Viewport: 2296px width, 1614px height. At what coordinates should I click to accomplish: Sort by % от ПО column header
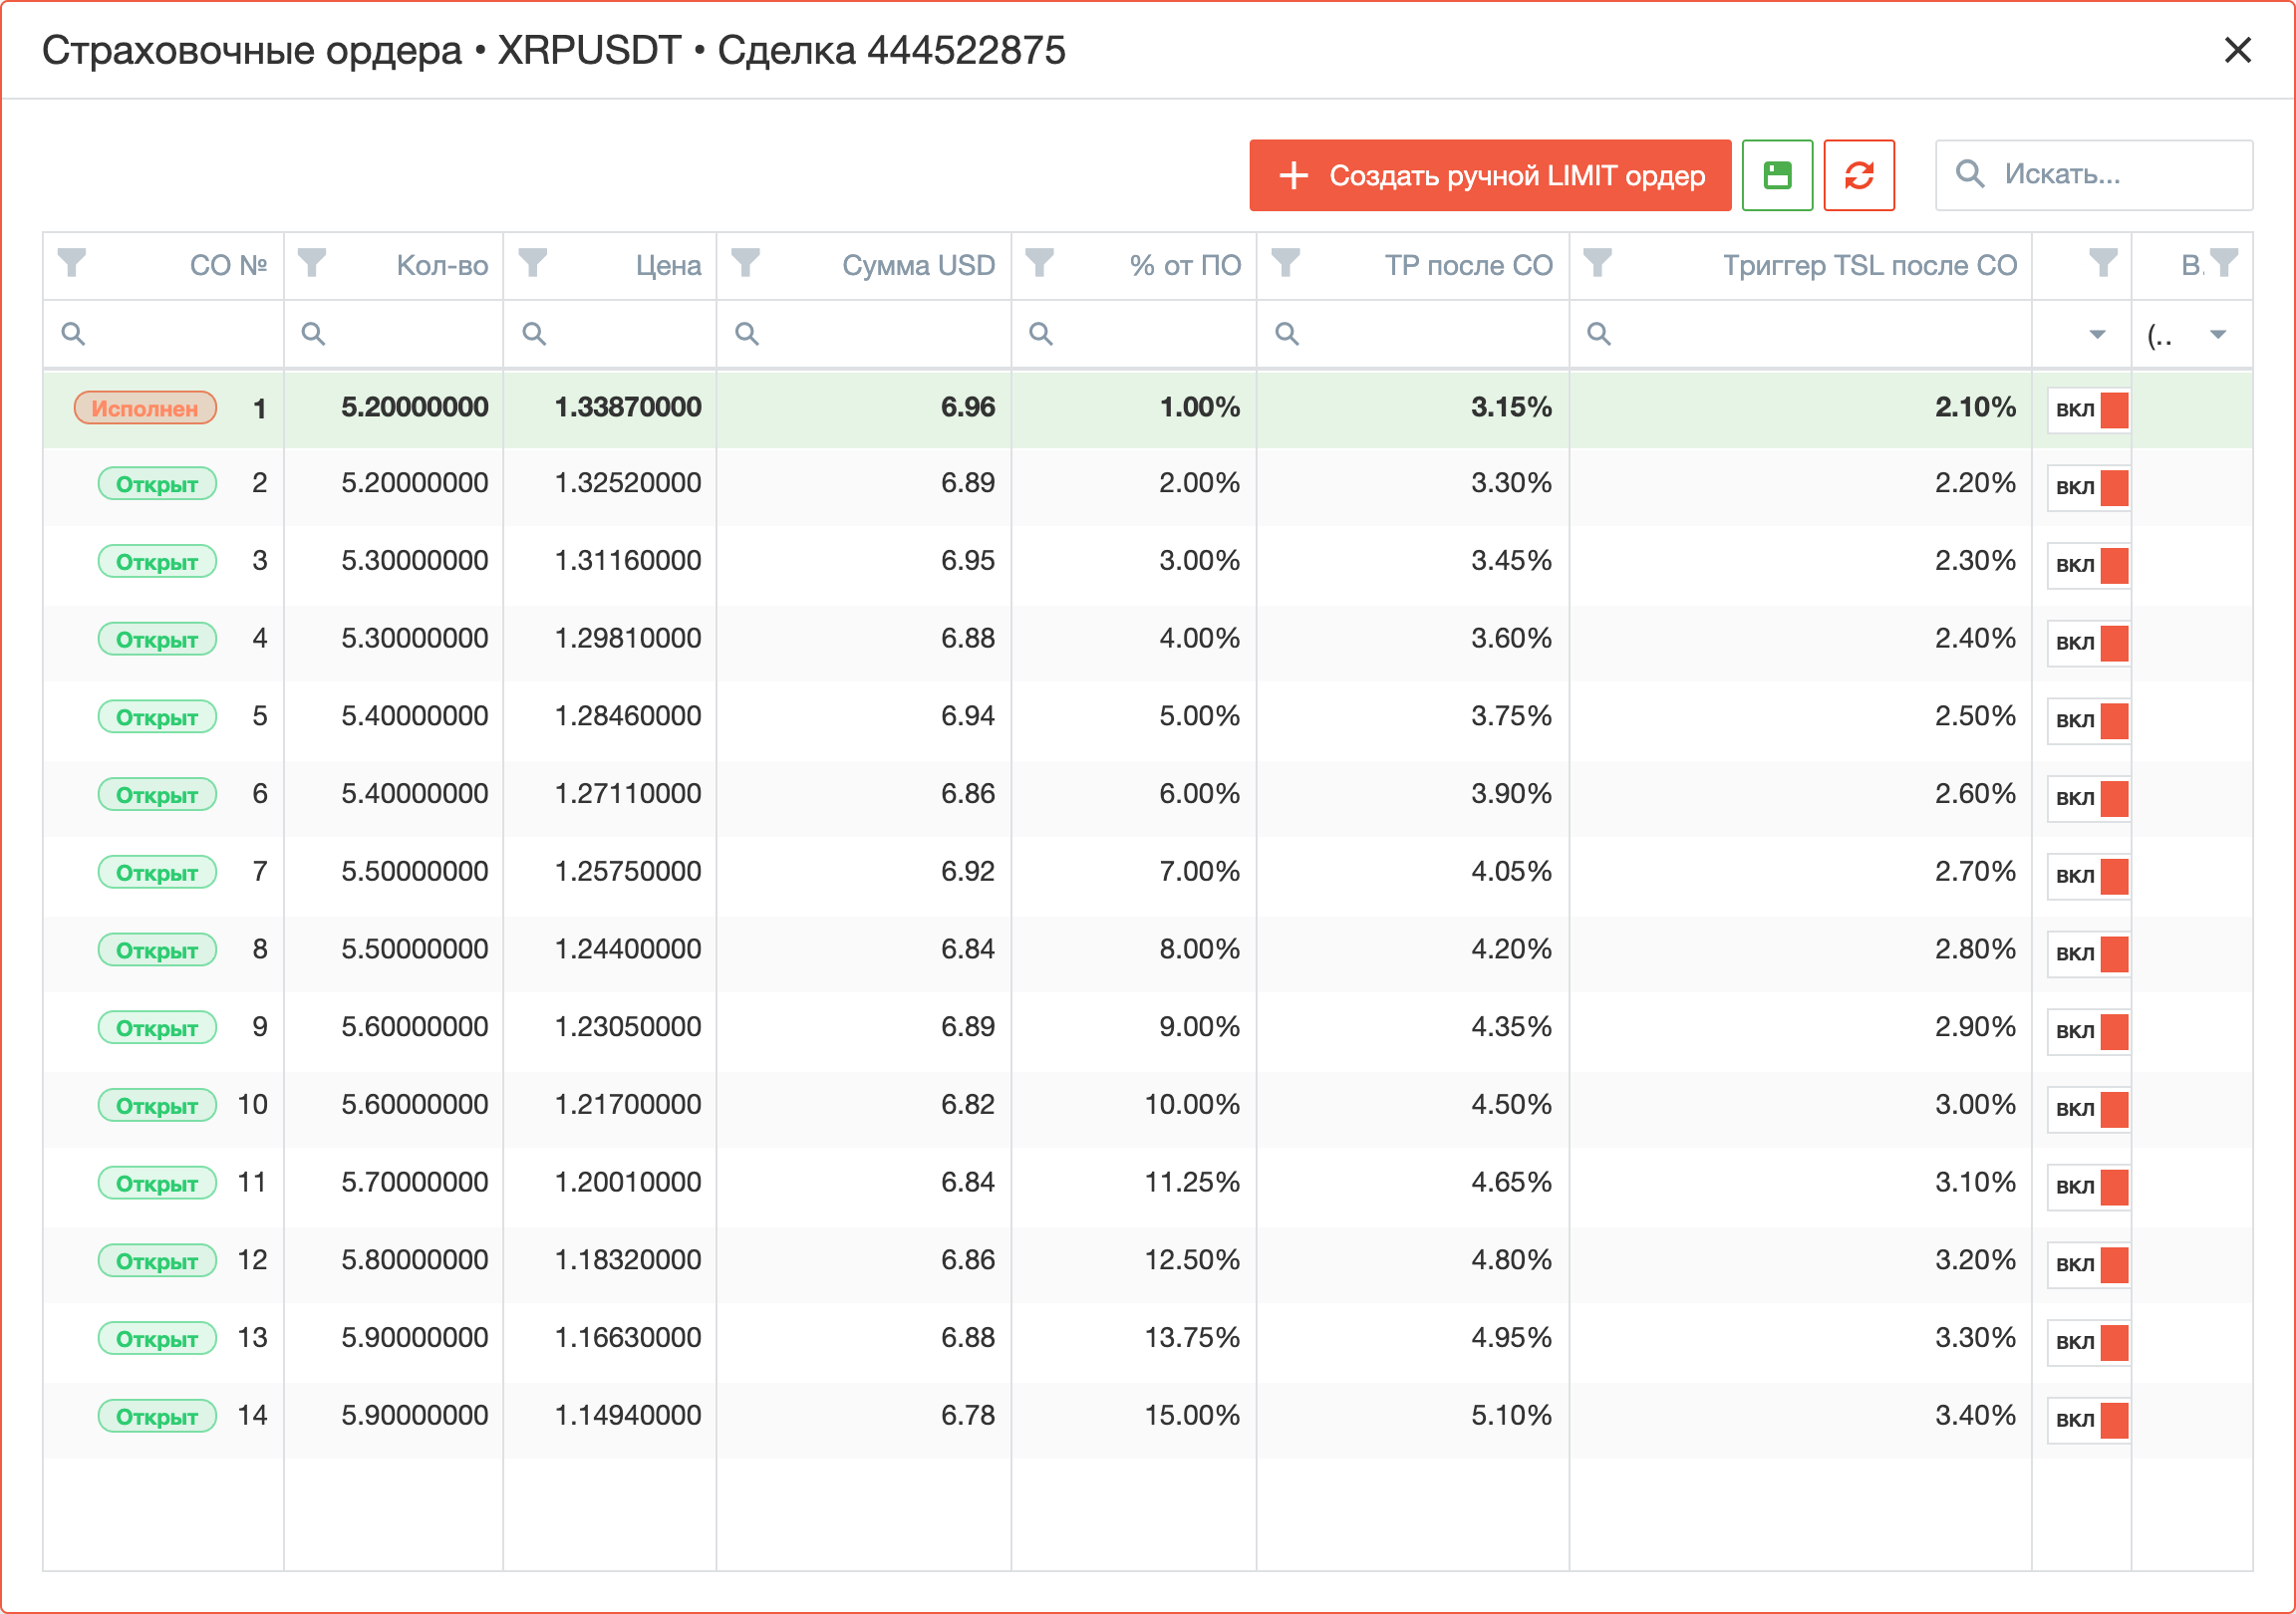point(1185,265)
